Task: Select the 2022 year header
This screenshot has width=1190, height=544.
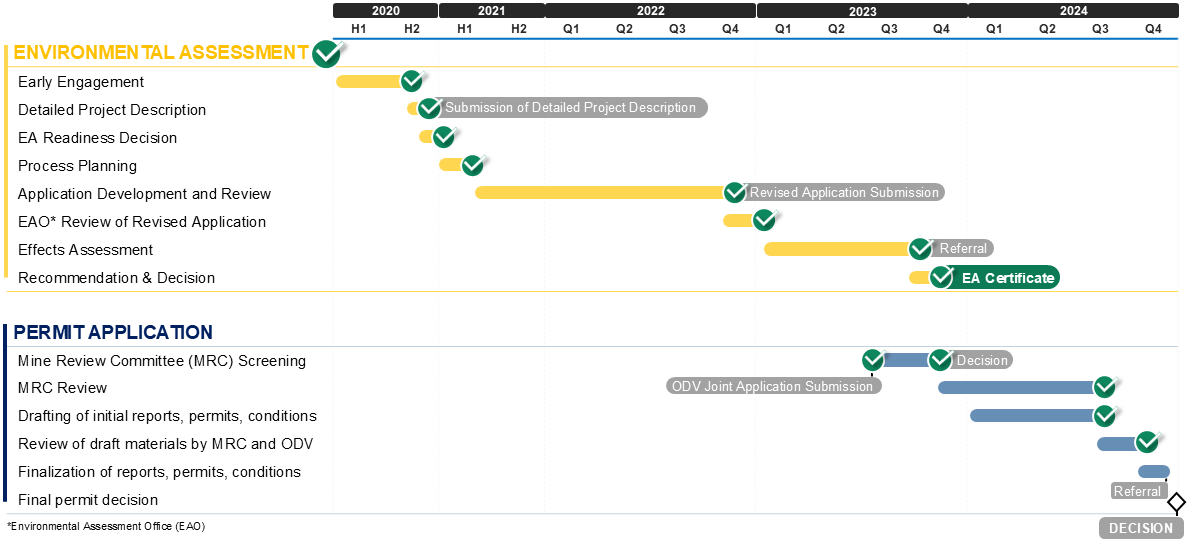Action: click(650, 11)
